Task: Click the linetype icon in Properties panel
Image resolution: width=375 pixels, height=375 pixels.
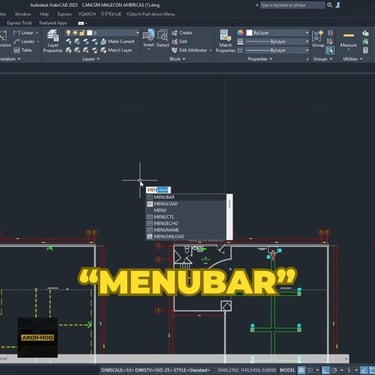Action: 240,50
